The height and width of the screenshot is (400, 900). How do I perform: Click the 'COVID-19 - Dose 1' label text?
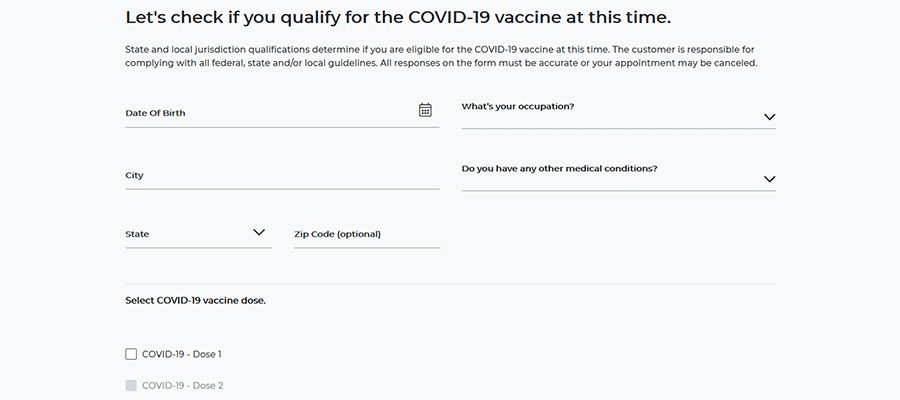point(182,354)
